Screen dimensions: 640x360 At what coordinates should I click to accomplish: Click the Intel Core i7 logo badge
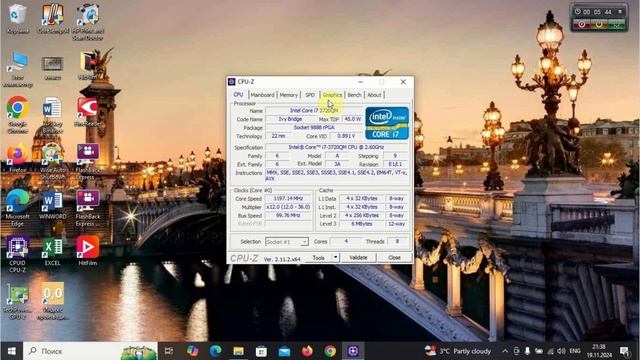pos(387,123)
